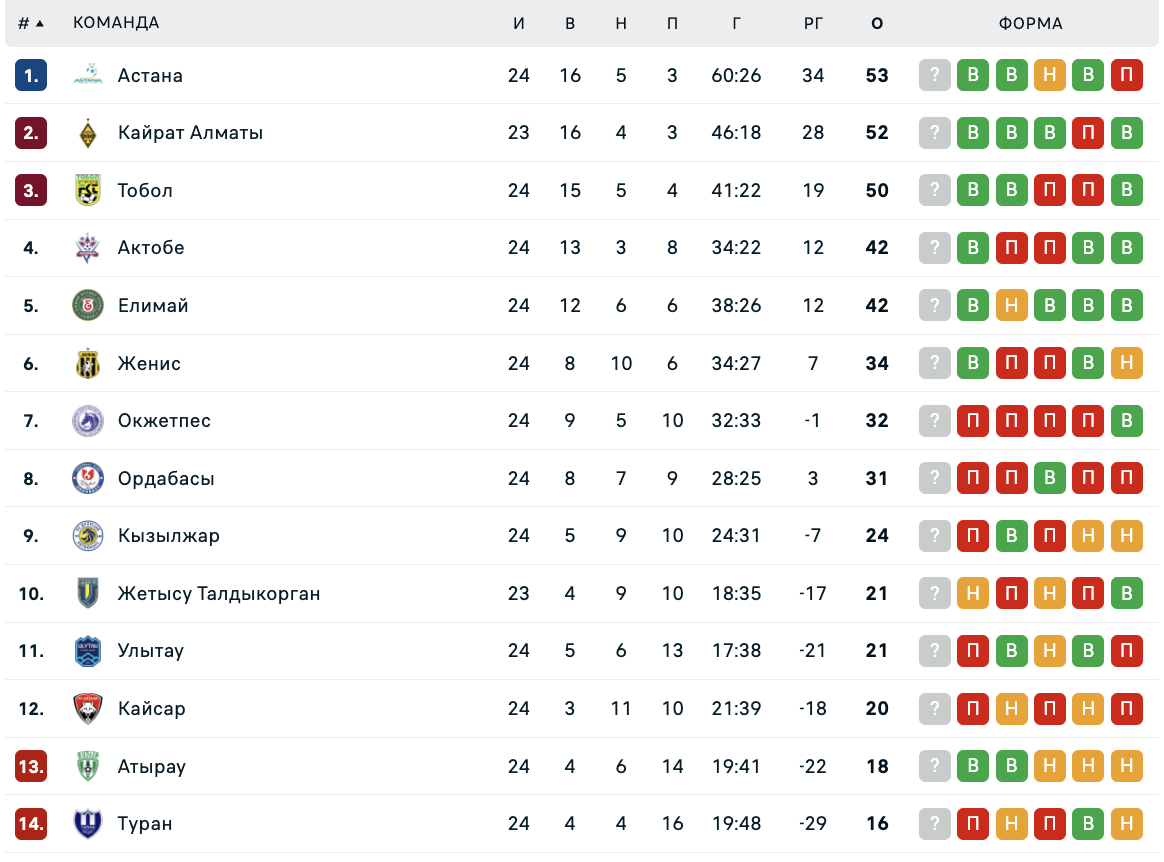Click the Kairat Almaty club crest
The width and height of the screenshot is (1164, 862).
tap(88, 133)
